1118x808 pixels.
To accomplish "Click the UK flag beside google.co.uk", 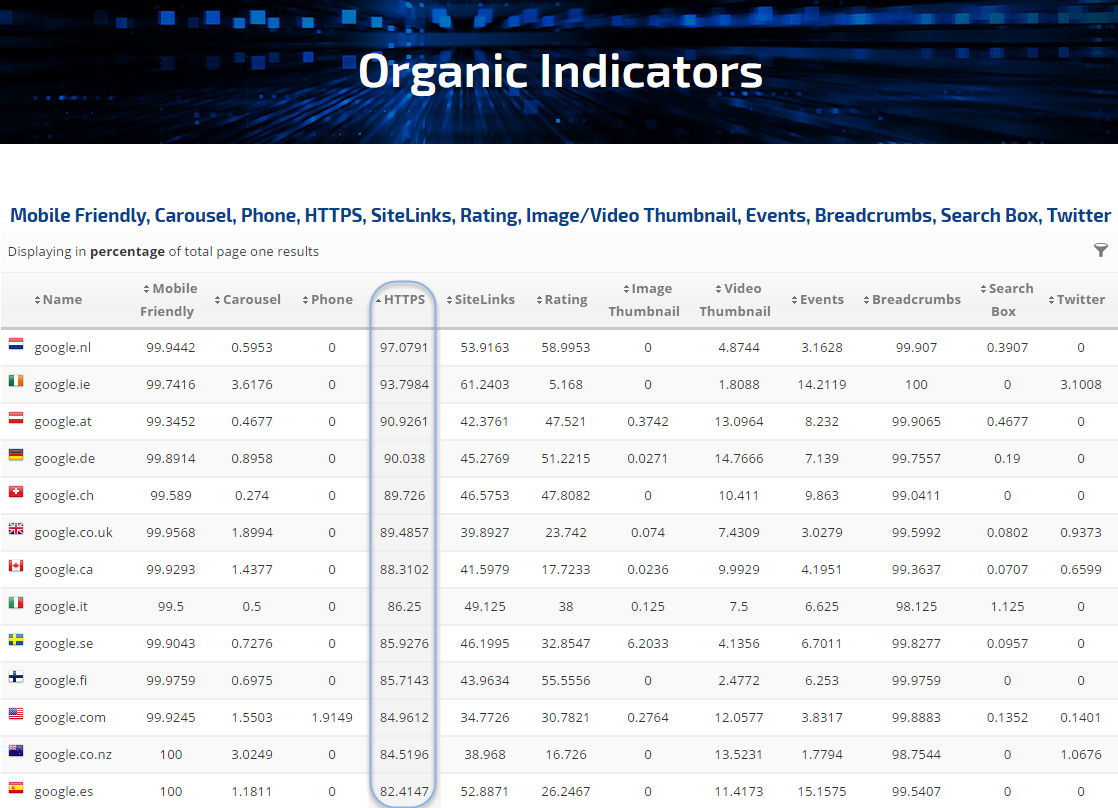I will pos(16,530).
